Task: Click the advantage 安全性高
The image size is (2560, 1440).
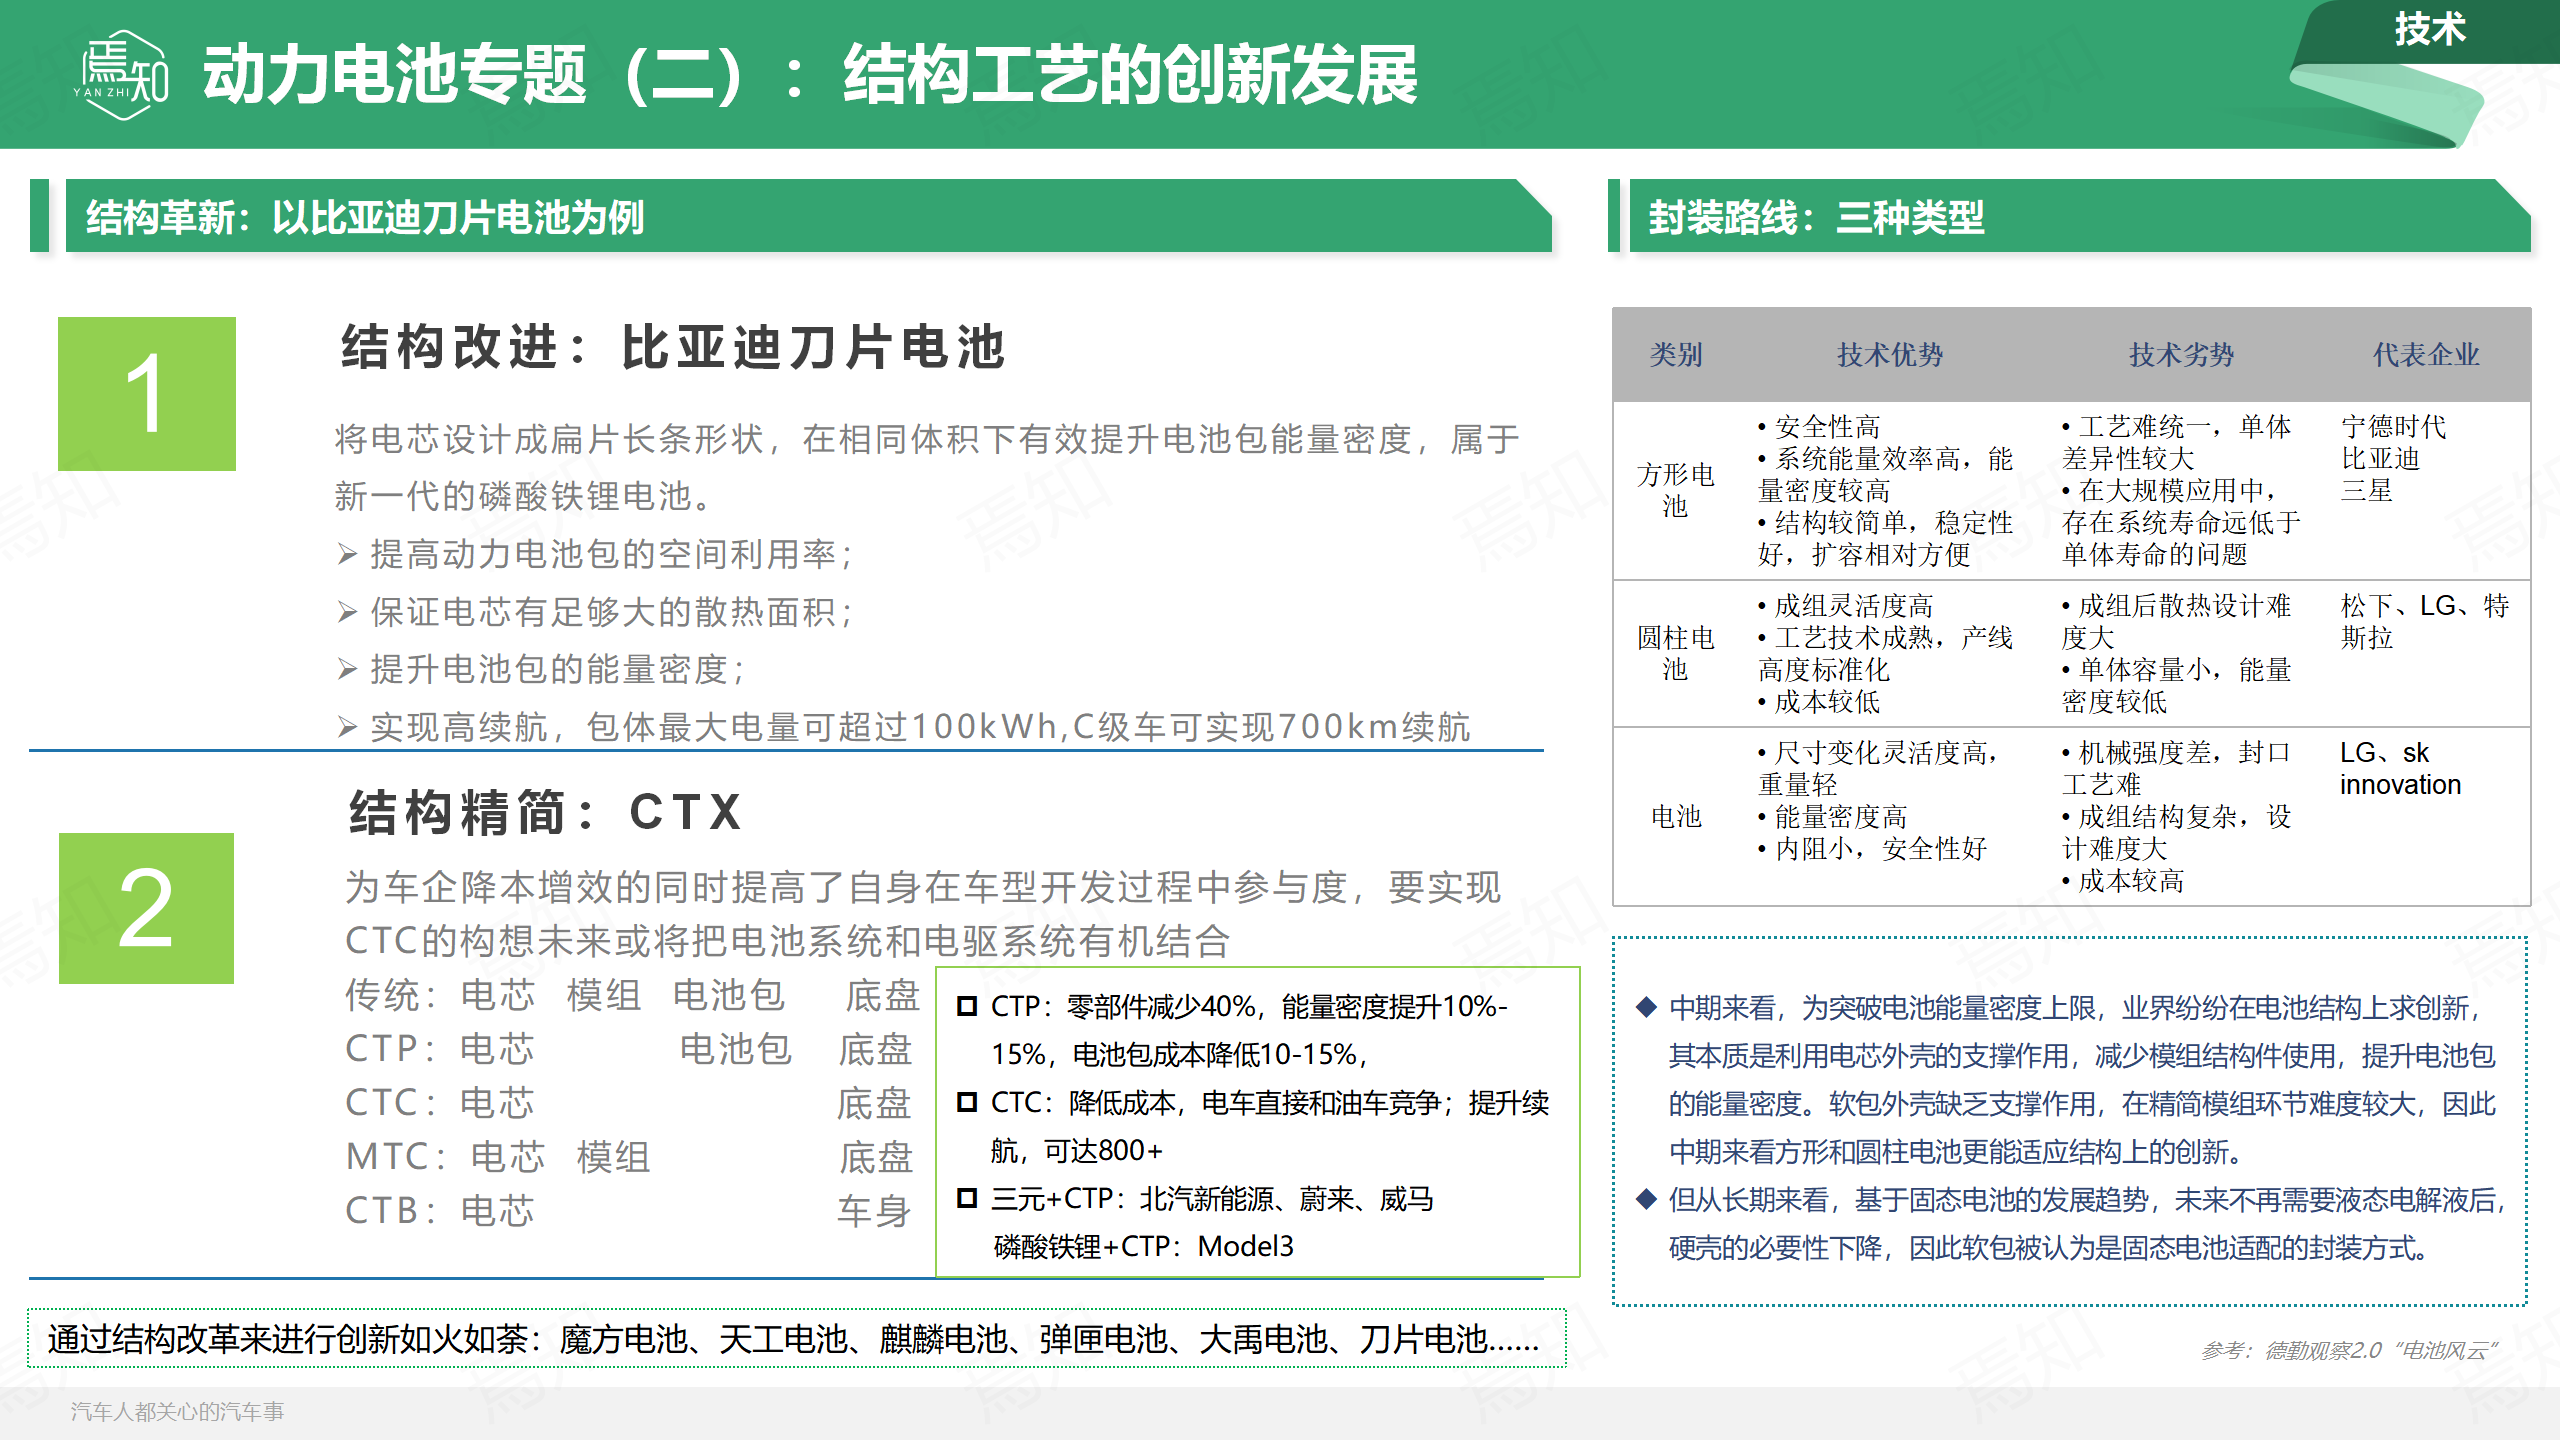Action: click(1819, 427)
